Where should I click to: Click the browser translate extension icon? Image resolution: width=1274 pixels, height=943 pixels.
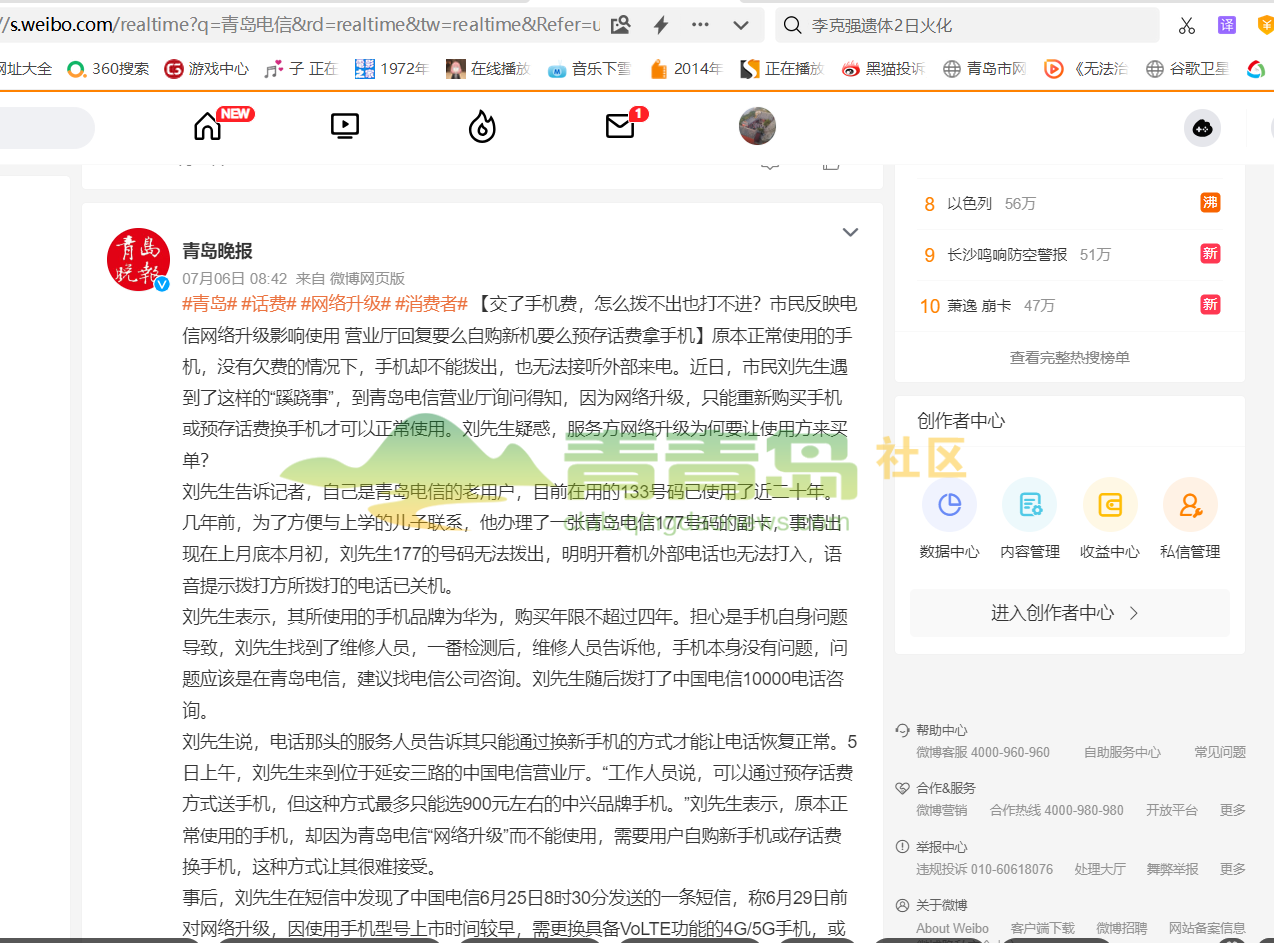click(1226, 25)
